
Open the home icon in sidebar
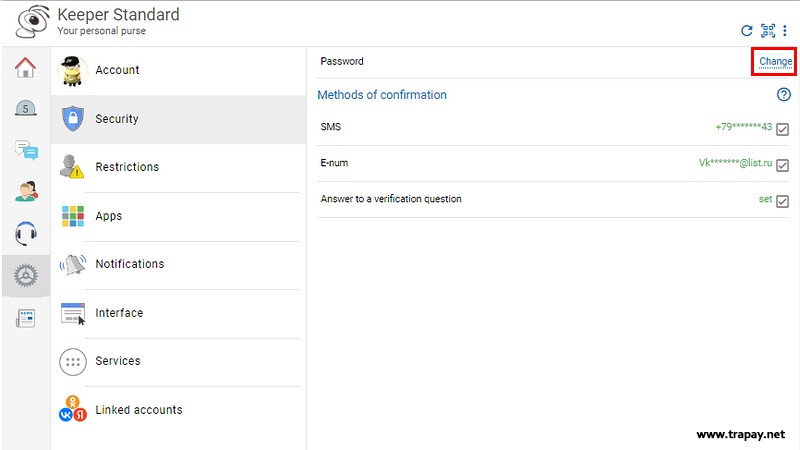coord(25,68)
